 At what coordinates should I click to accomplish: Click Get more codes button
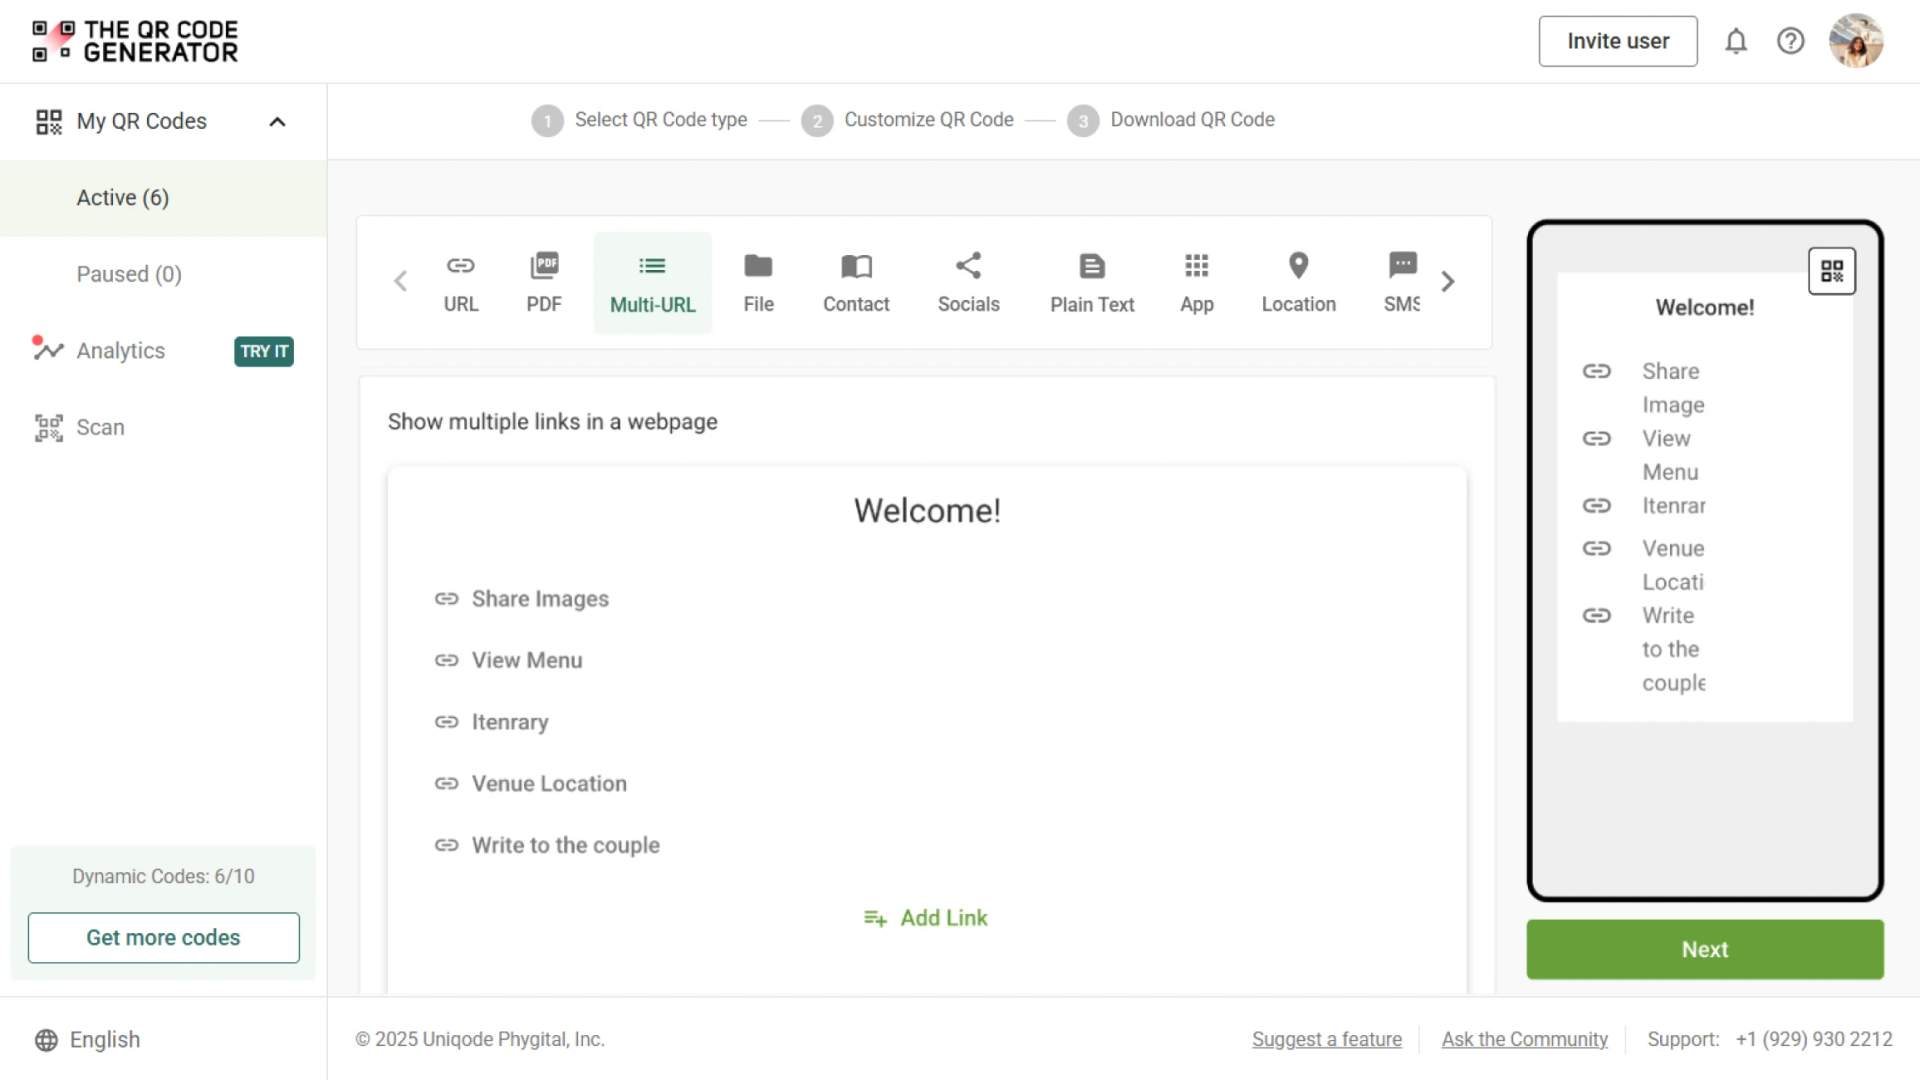pyautogui.click(x=163, y=938)
